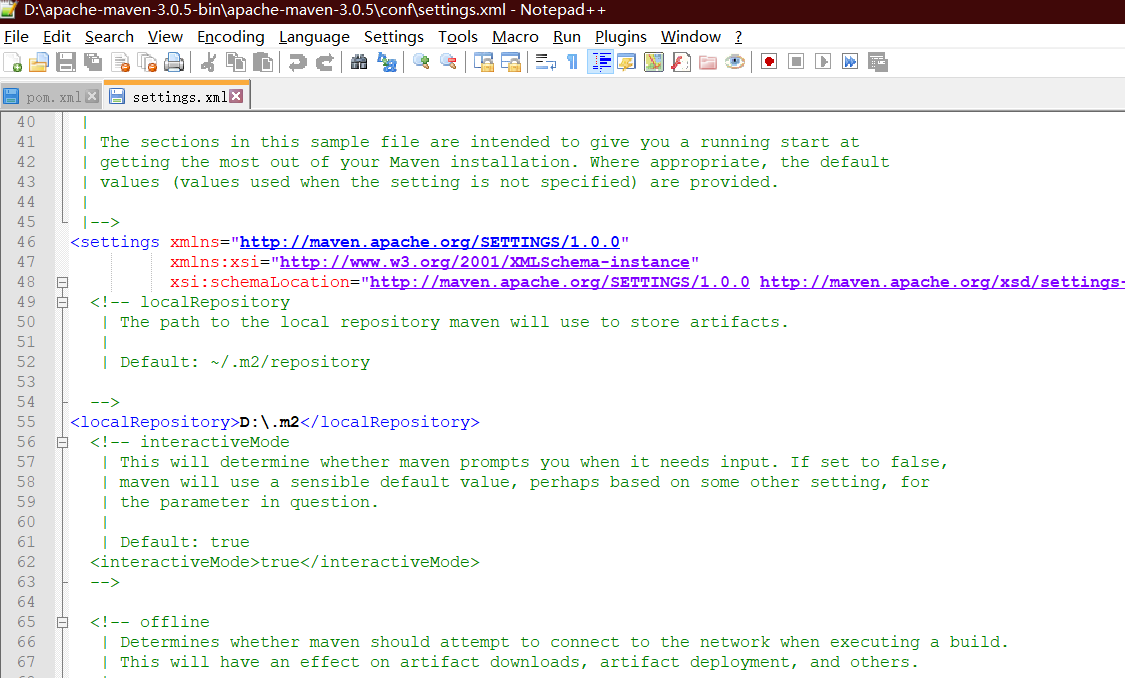Image resolution: width=1125 pixels, height=678 pixels.
Task: Open the Edit menu
Action: pos(57,37)
